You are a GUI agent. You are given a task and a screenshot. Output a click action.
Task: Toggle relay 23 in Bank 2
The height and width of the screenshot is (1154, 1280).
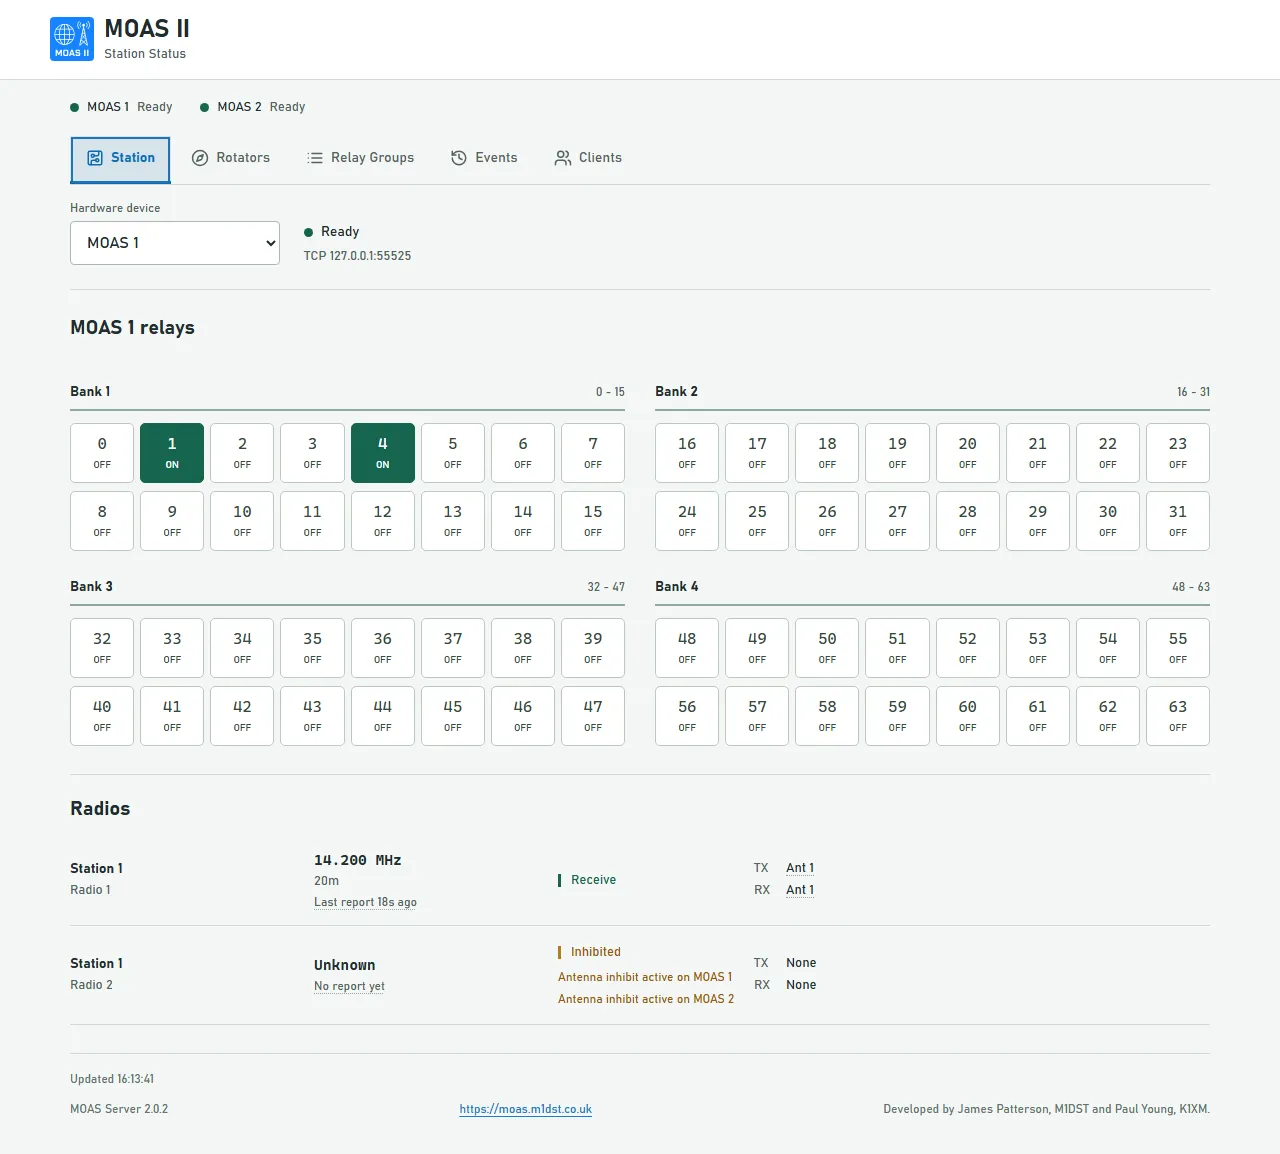[1178, 453]
